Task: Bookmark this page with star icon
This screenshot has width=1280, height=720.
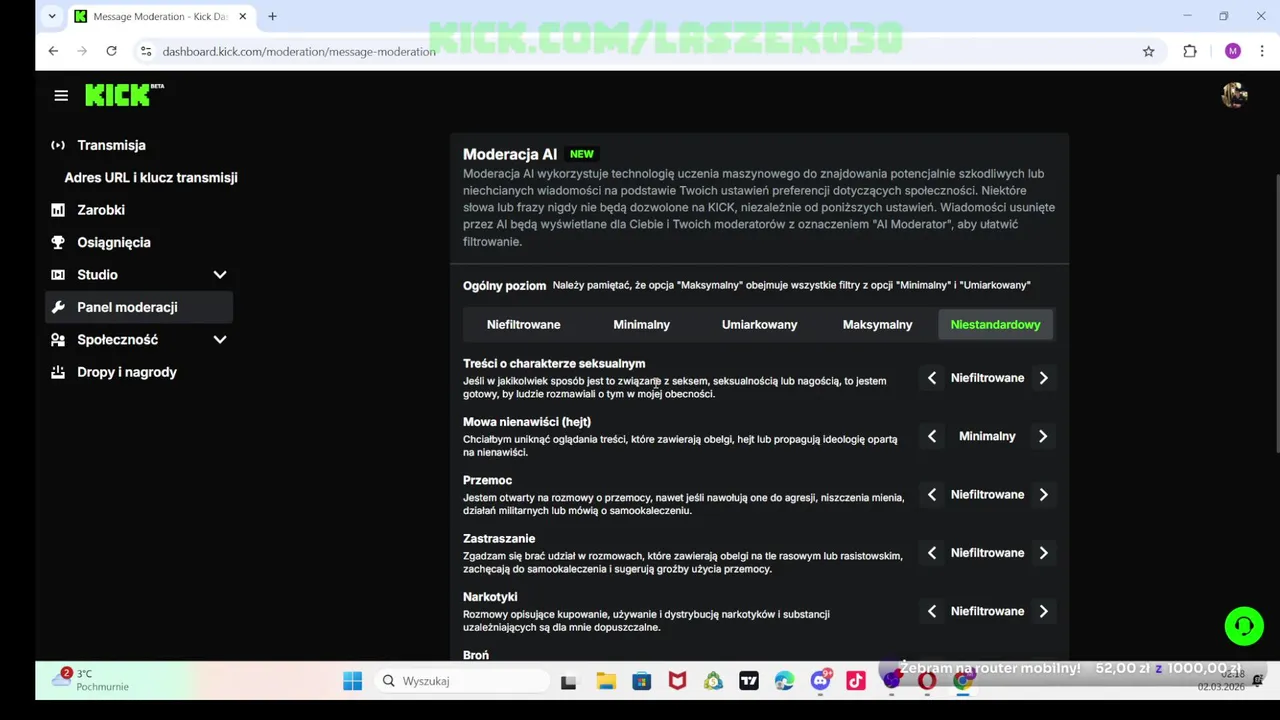Action: [x=1148, y=51]
